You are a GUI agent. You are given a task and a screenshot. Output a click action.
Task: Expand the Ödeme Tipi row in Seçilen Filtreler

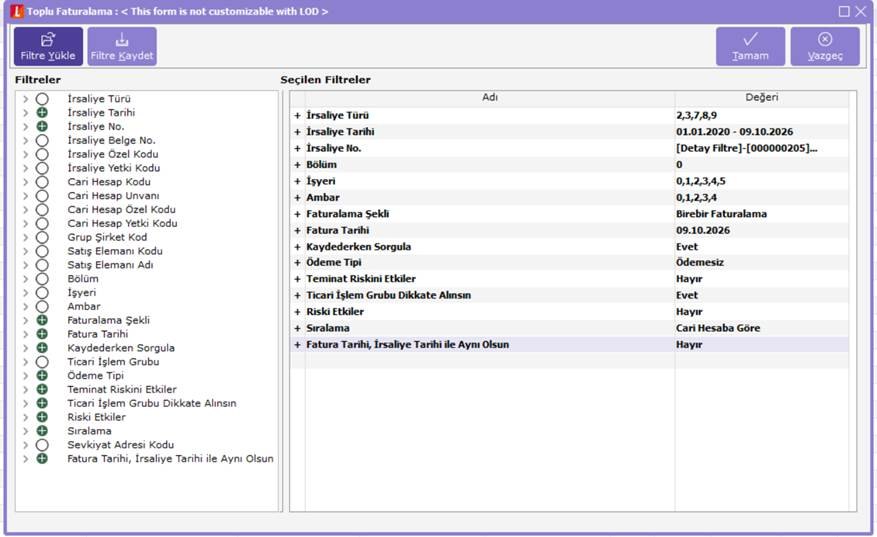pos(298,263)
